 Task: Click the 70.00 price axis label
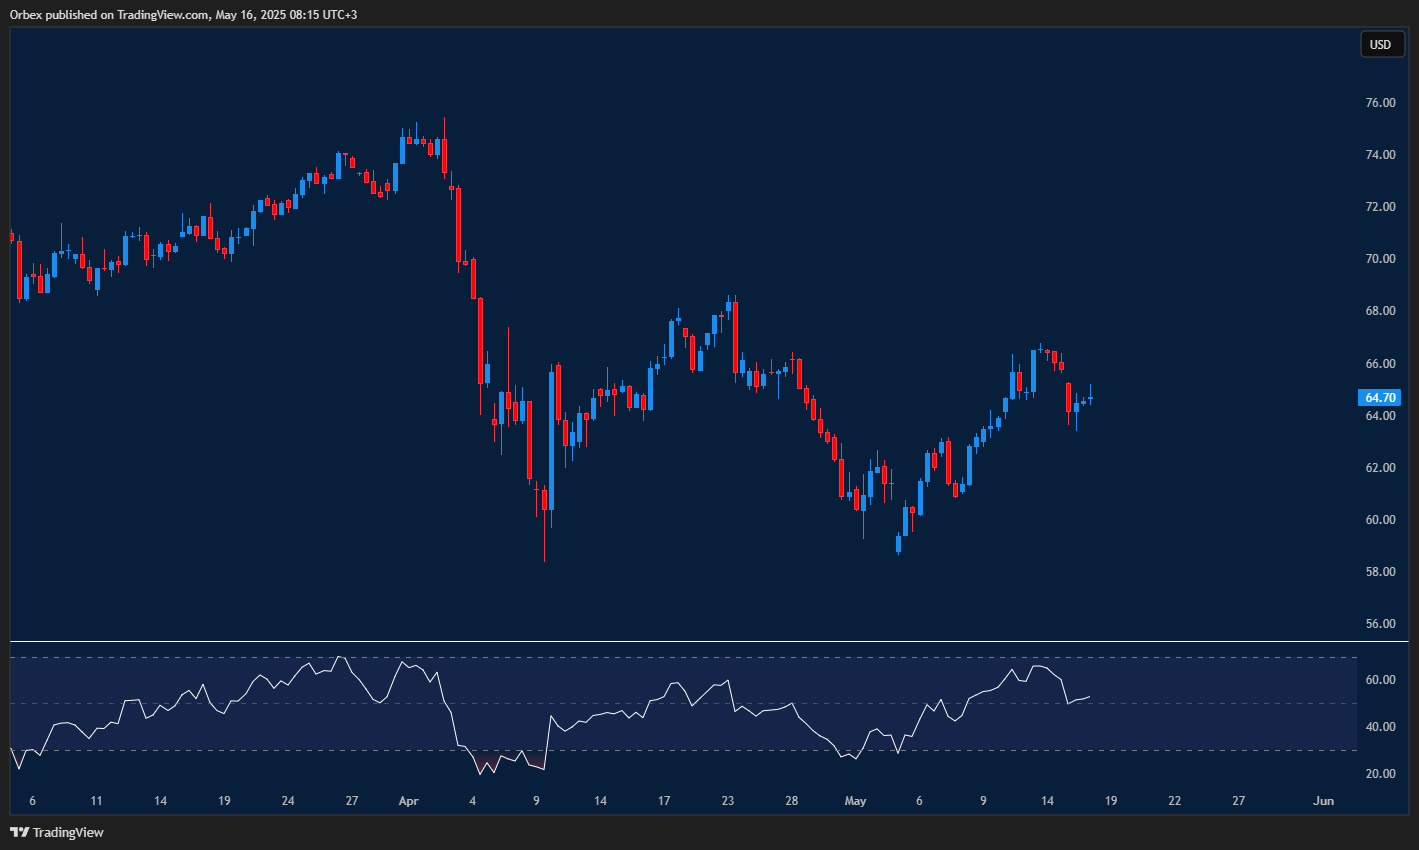(x=1380, y=259)
